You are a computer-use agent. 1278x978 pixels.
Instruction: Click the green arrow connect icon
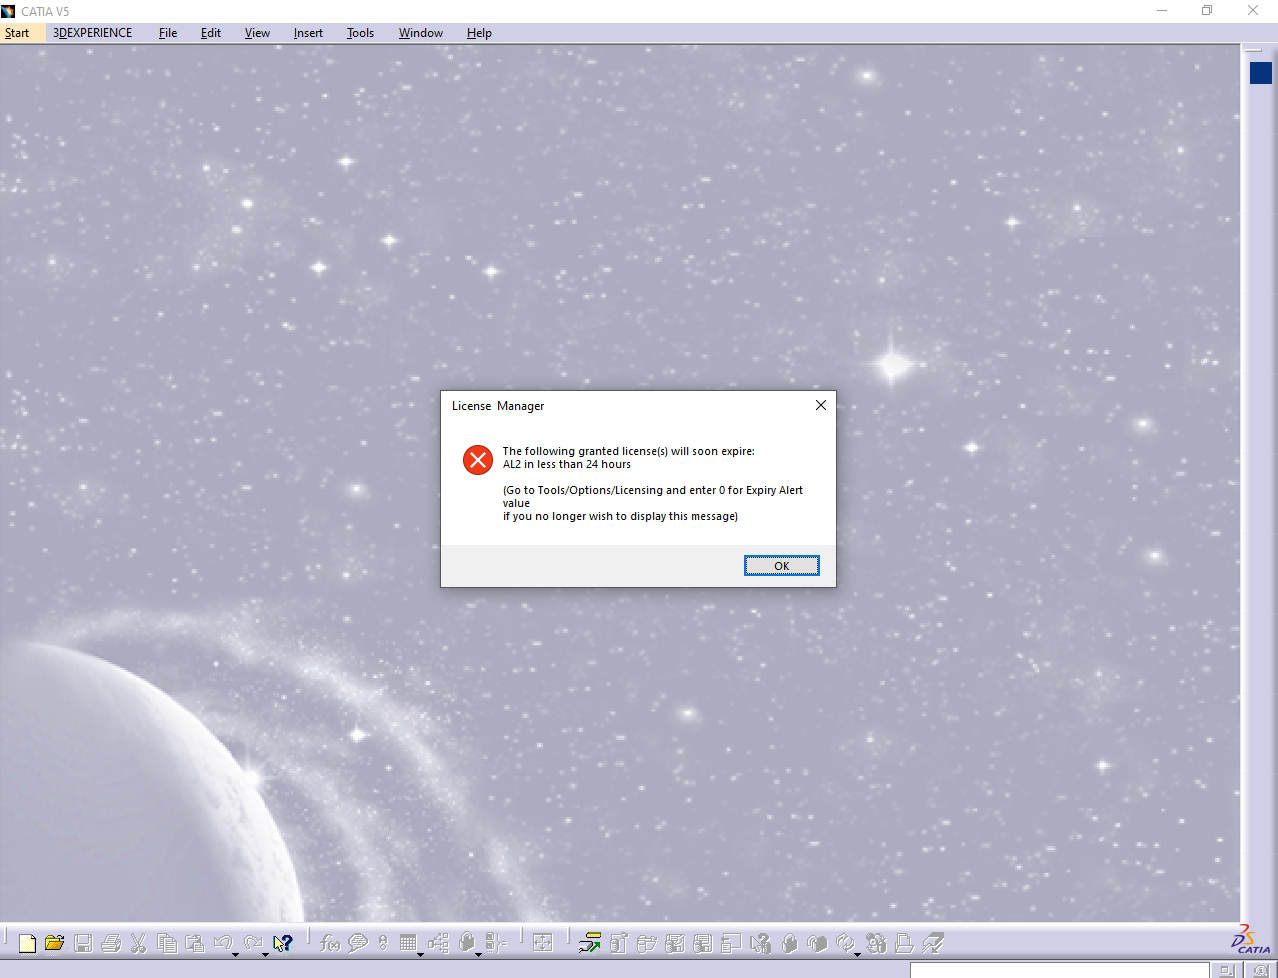[590, 943]
